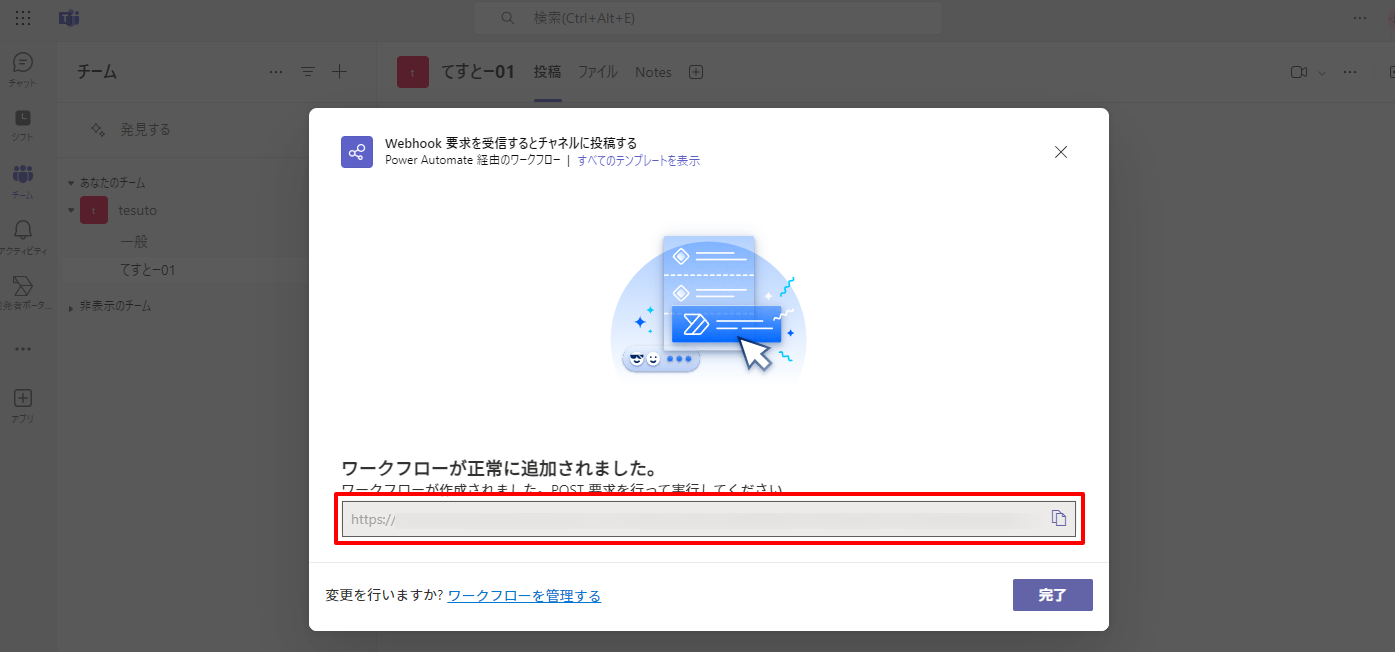Switch to the Notes tab
Image resolution: width=1395 pixels, height=652 pixels.
[x=653, y=72]
